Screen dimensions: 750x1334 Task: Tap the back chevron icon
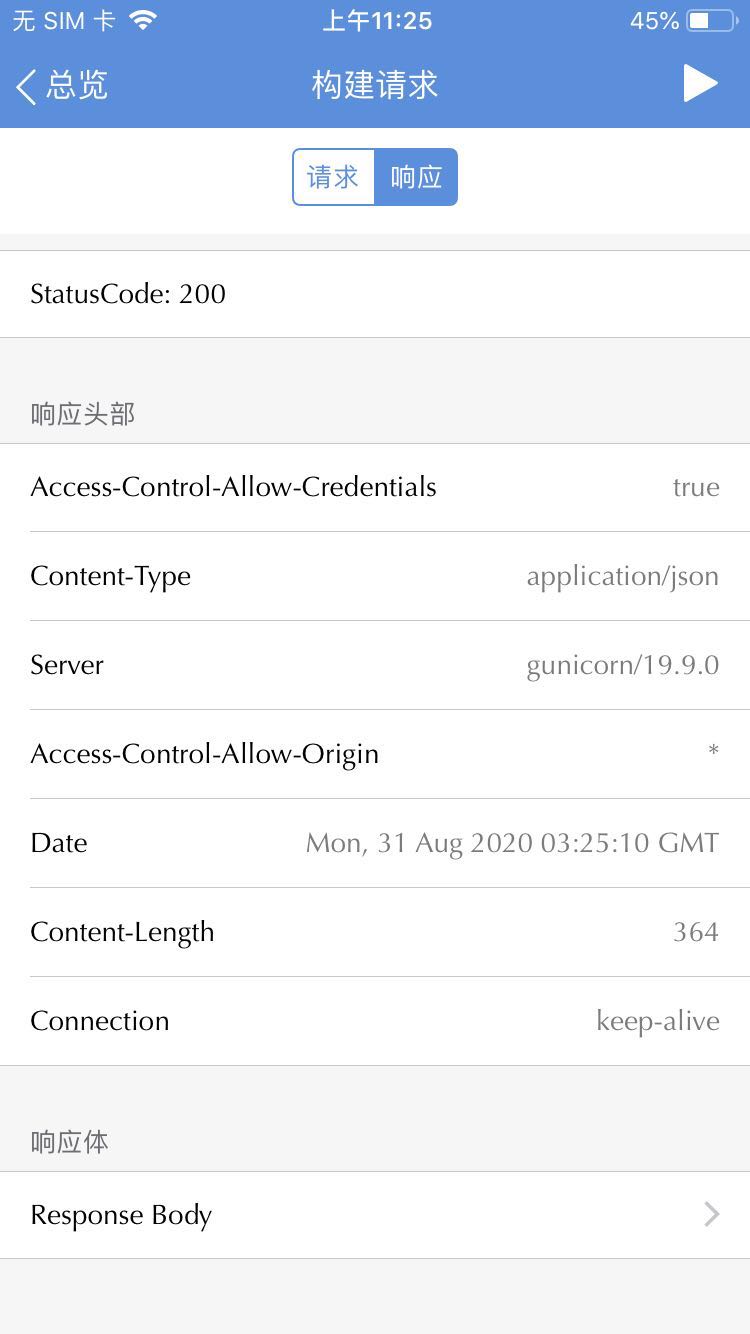point(27,86)
